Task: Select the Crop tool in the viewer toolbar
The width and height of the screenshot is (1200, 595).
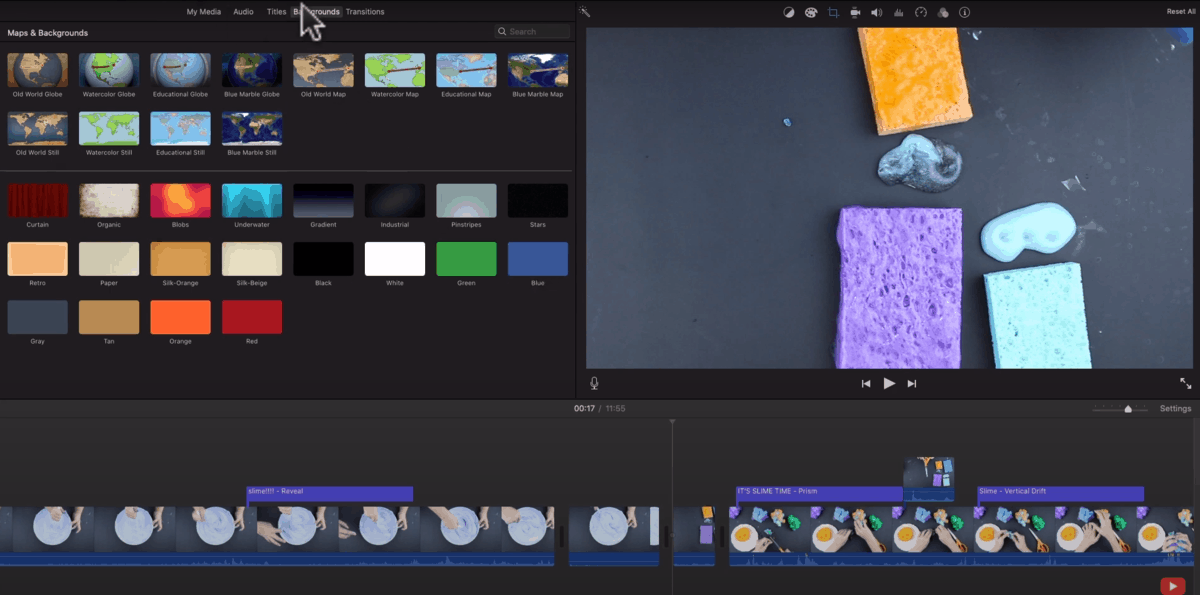Action: click(x=834, y=12)
